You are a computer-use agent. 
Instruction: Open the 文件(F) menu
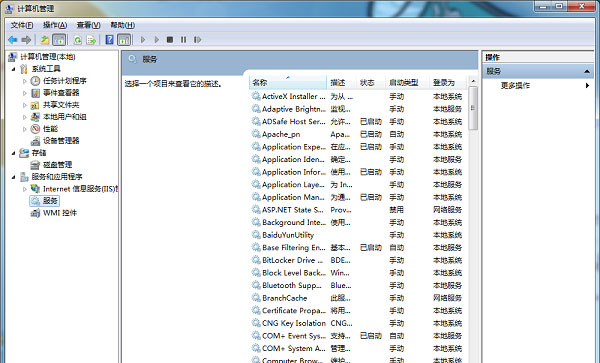coord(22,25)
